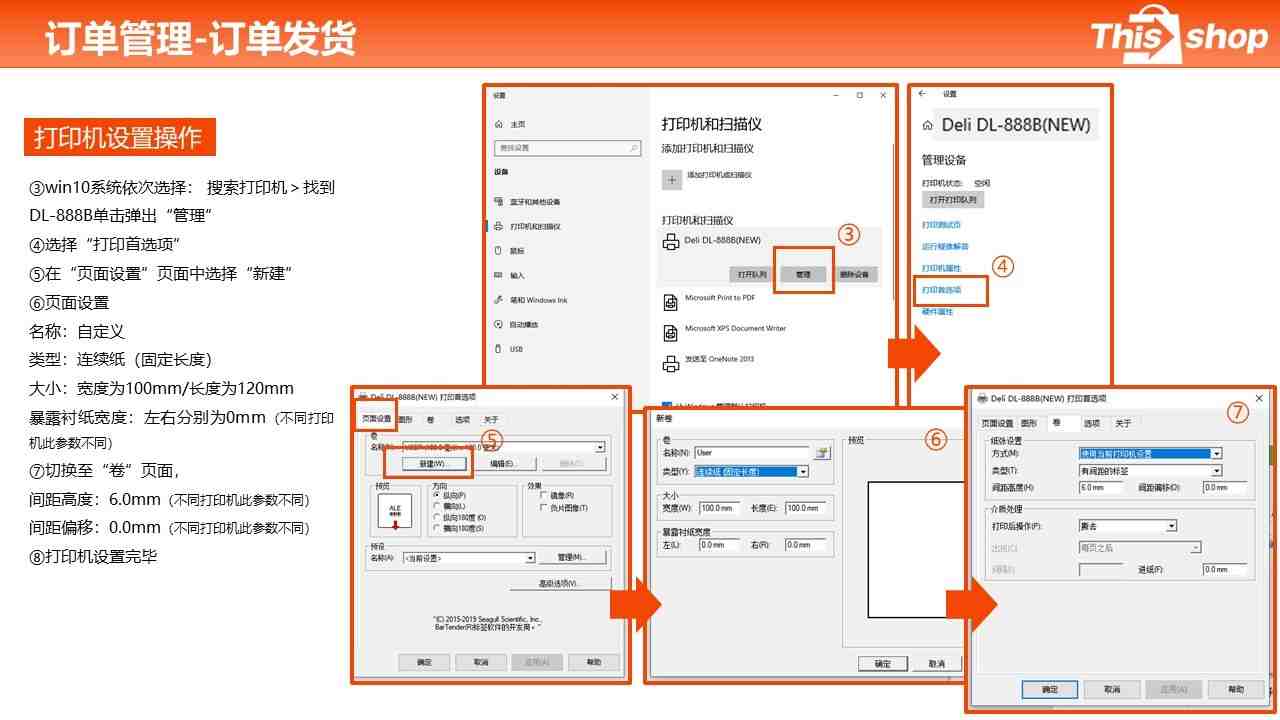
Task: Select the Deli DL-888B(NEW) printer icon in list
Action: (671, 242)
